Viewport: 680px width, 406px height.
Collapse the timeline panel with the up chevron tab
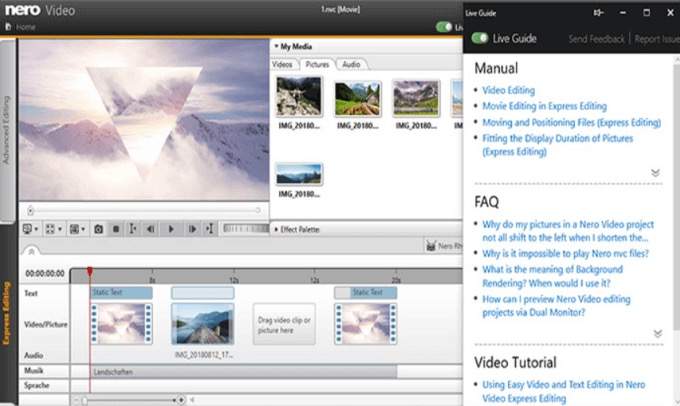pyautogui.click(x=31, y=251)
